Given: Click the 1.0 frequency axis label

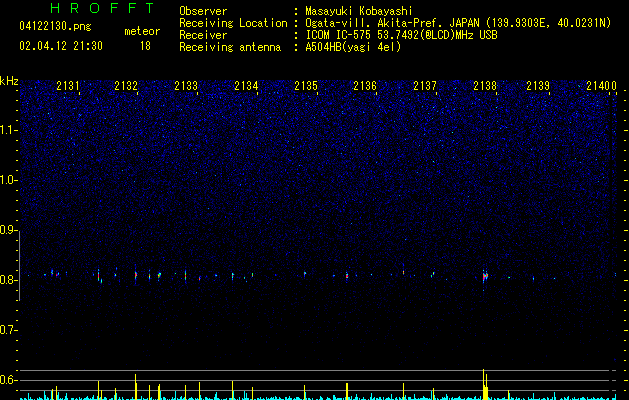Looking at the screenshot, I should (x=8, y=180).
